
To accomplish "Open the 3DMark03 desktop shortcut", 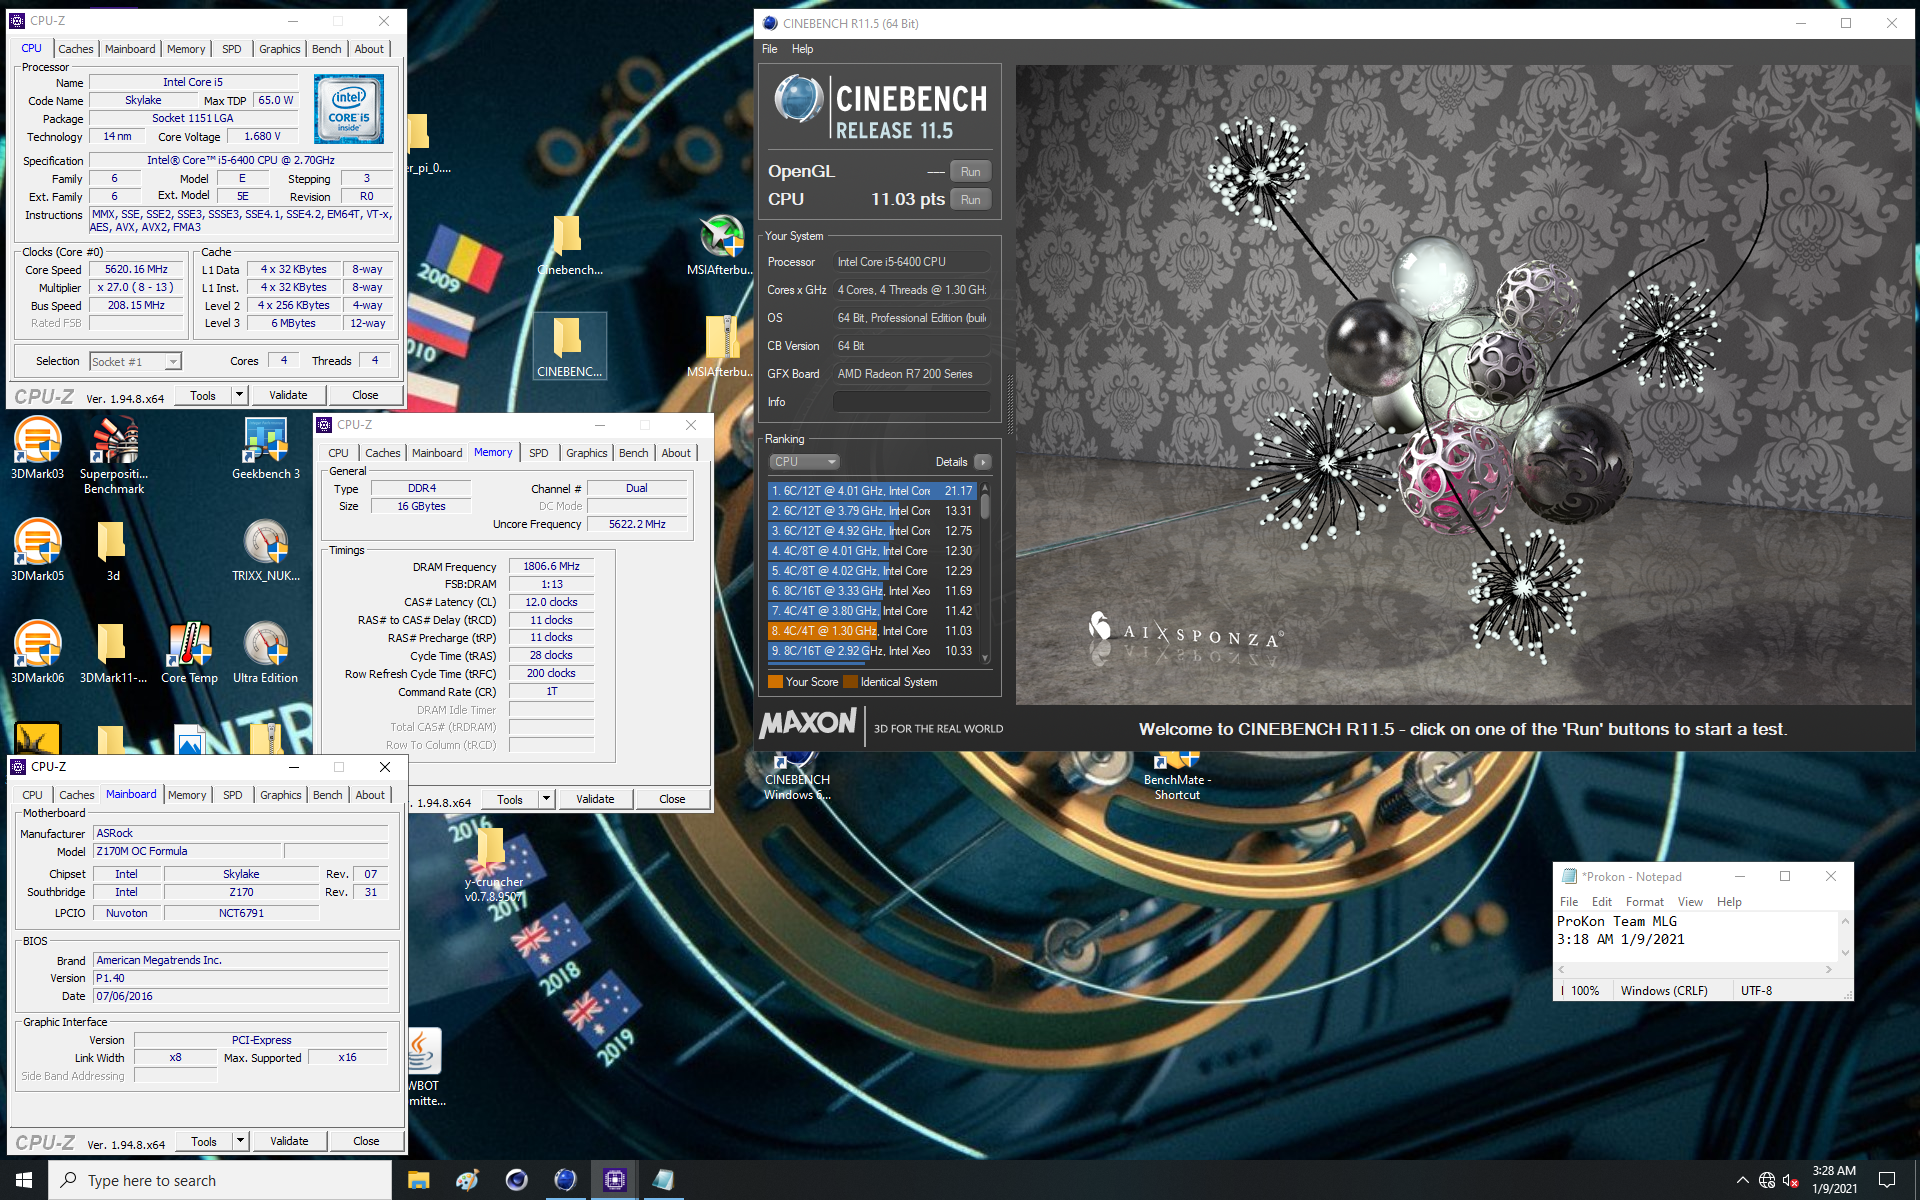I will pyautogui.click(x=37, y=448).
